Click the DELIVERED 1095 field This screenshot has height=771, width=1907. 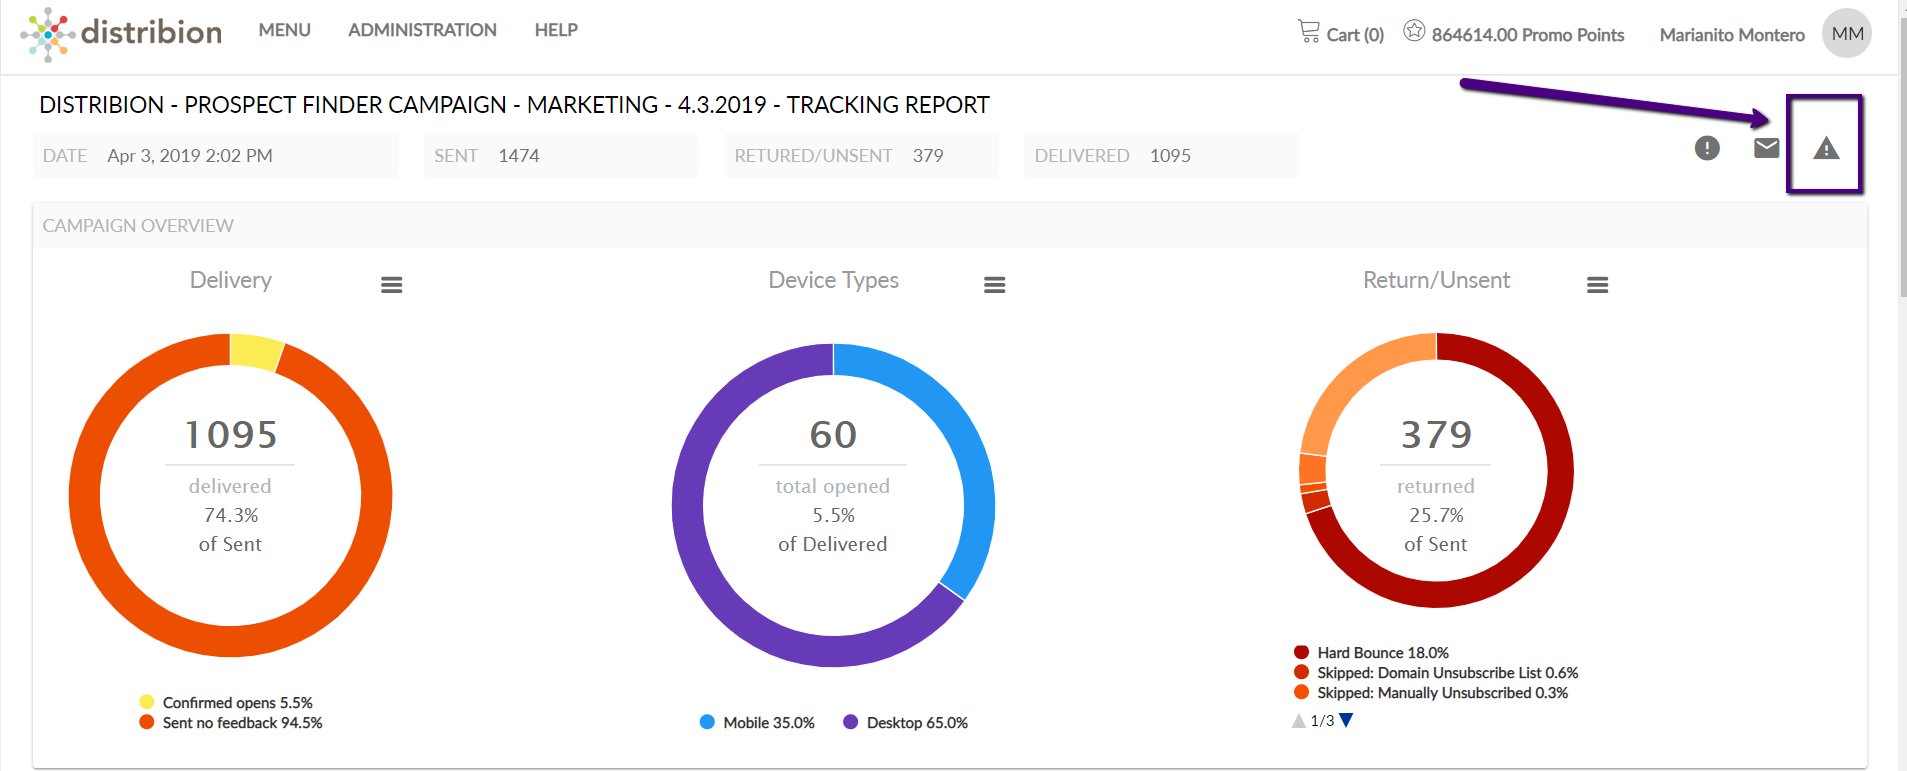pos(1162,155)
